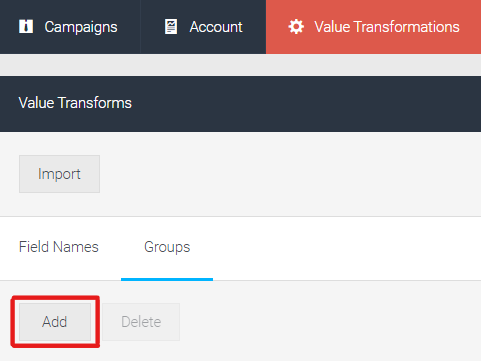Click the Campaigns info icon

[26, 27]
